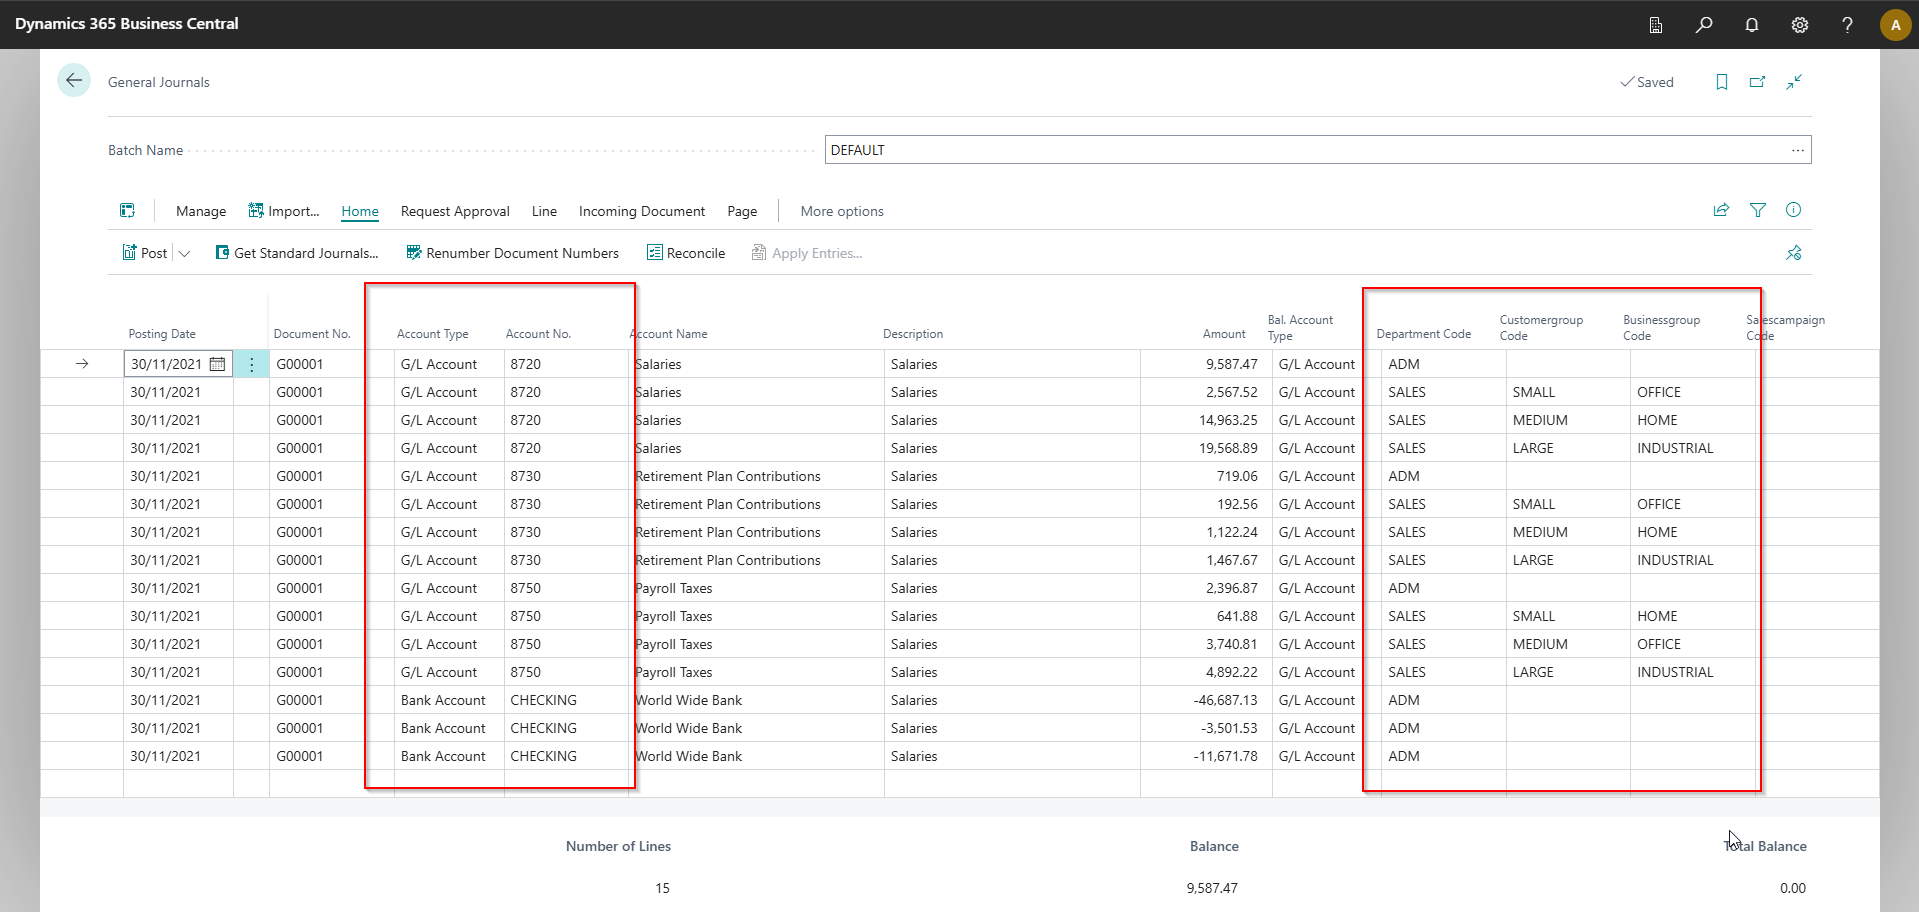The width and height of the screenshot is (1919, 912).
Task: Select the amount cell -46,687.13
Action: click(x=1206, y=700)
